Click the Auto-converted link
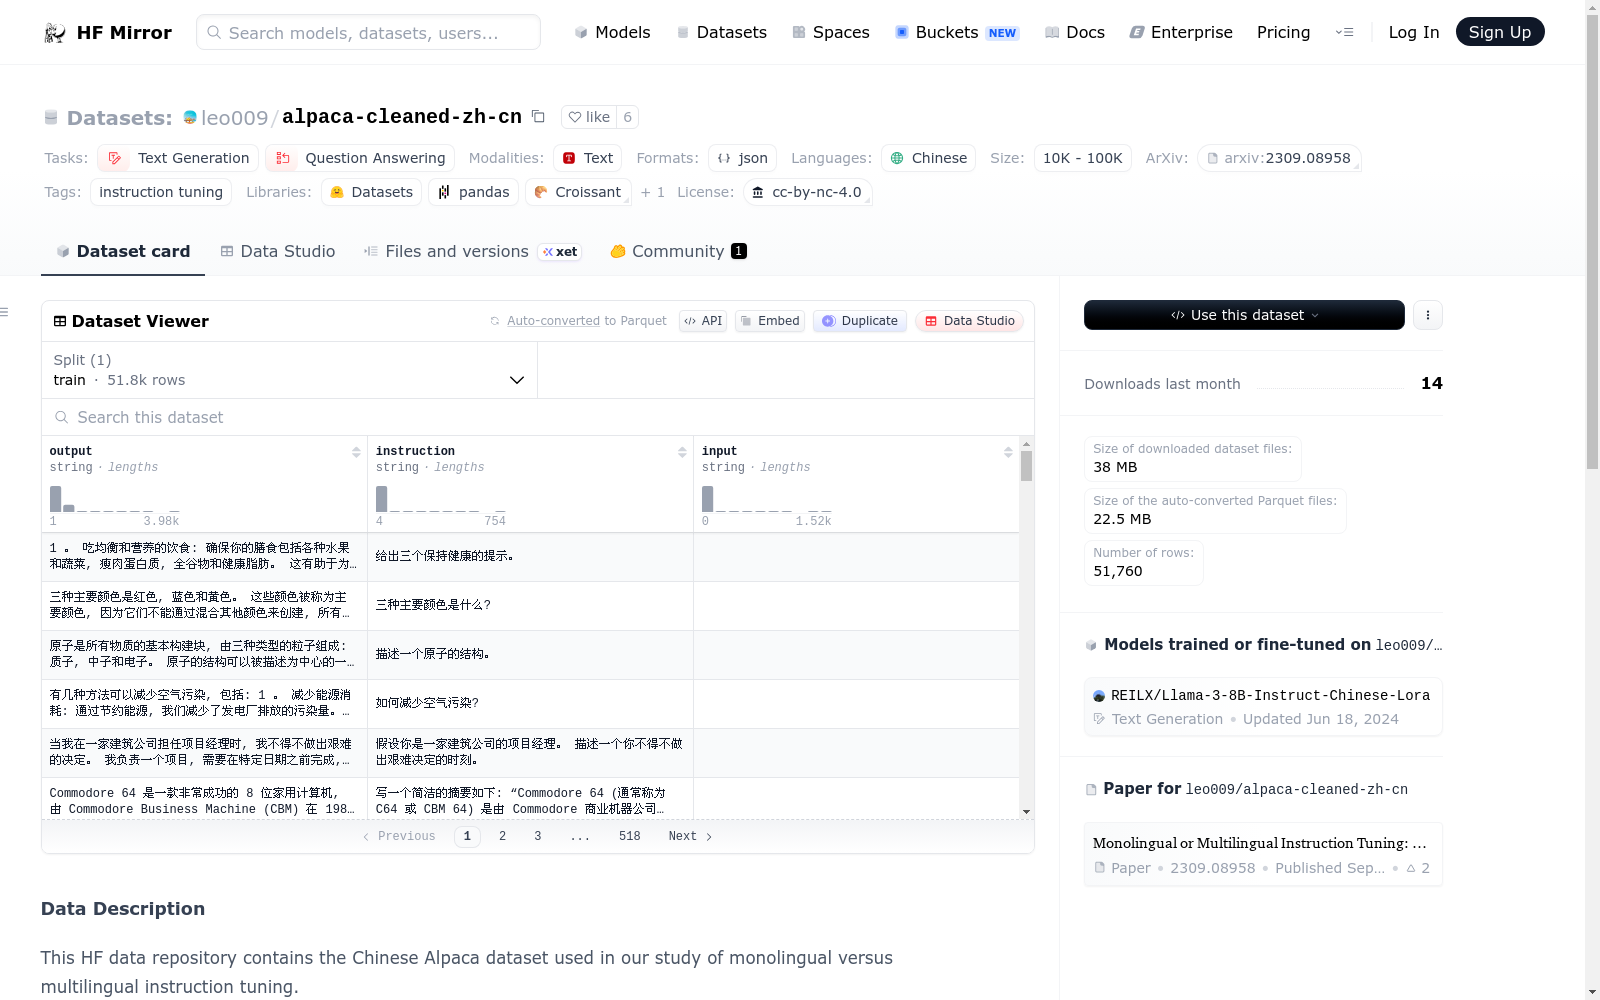 (554, 321)
